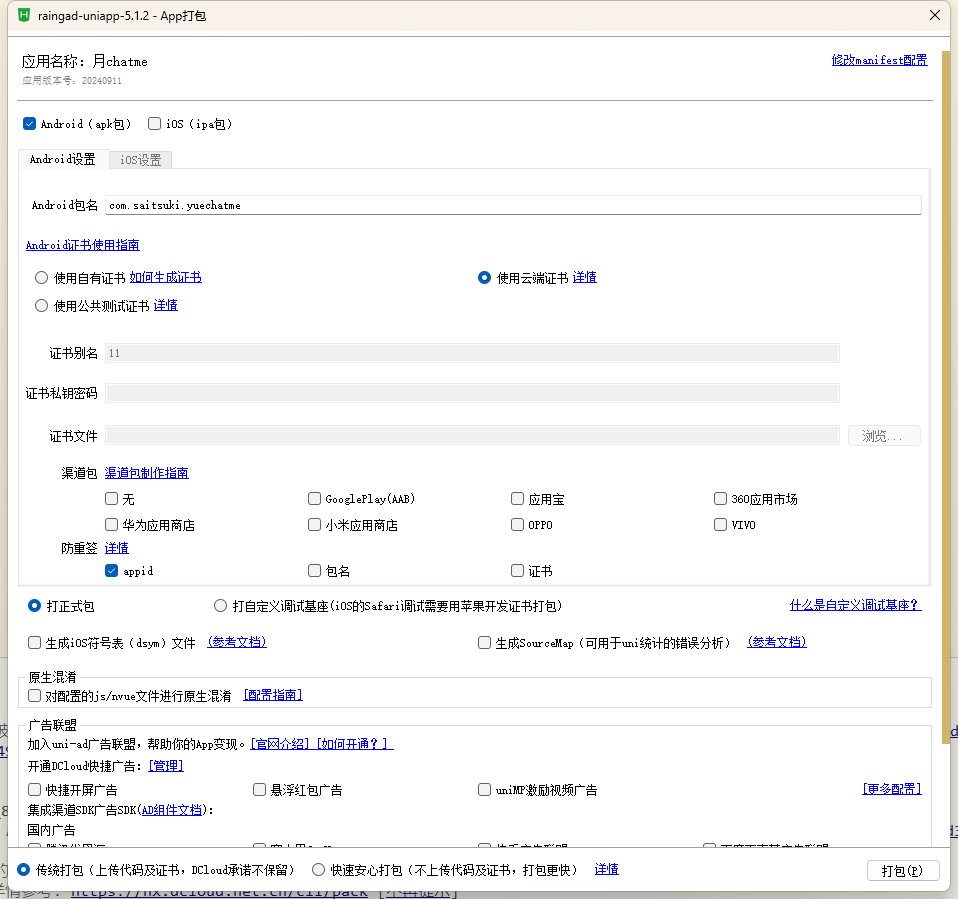This screenshot has height=899, width=958.
Task: Switch to the iOS设置 tab
Action: point(141,160)
